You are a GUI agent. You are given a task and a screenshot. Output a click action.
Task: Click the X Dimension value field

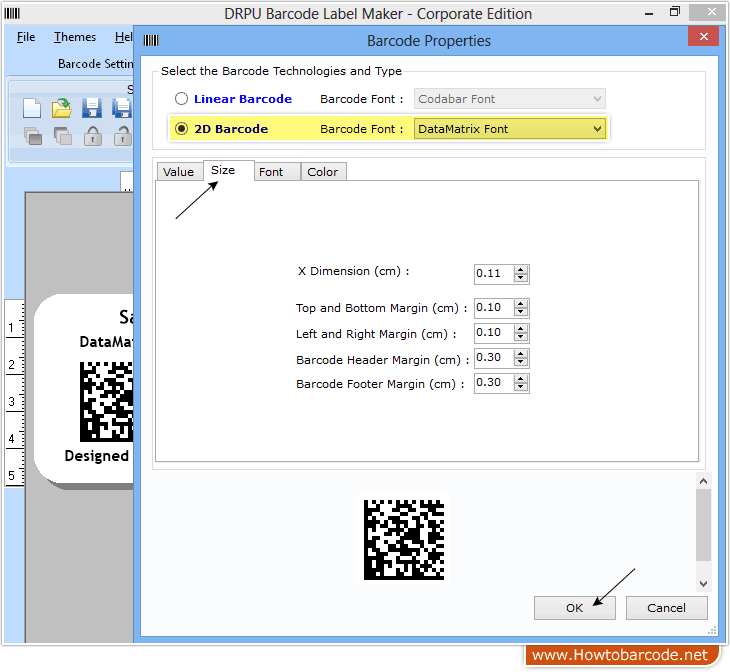click(494, 274)
